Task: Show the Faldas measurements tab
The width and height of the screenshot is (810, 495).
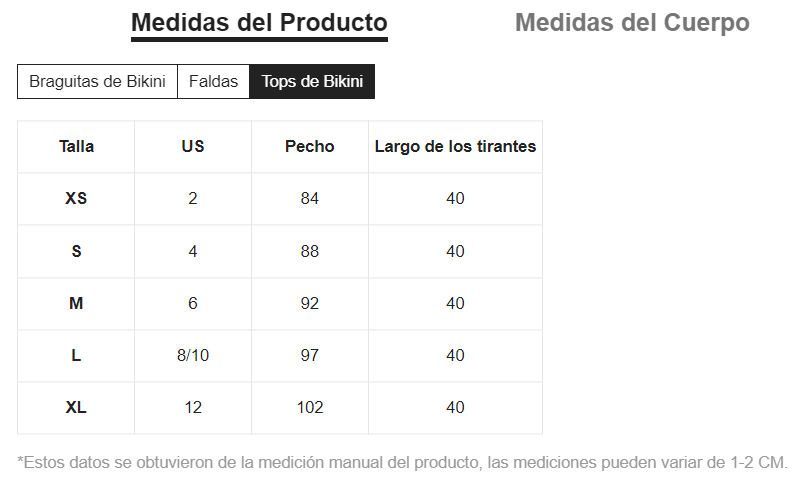Action: coord(213,82)
